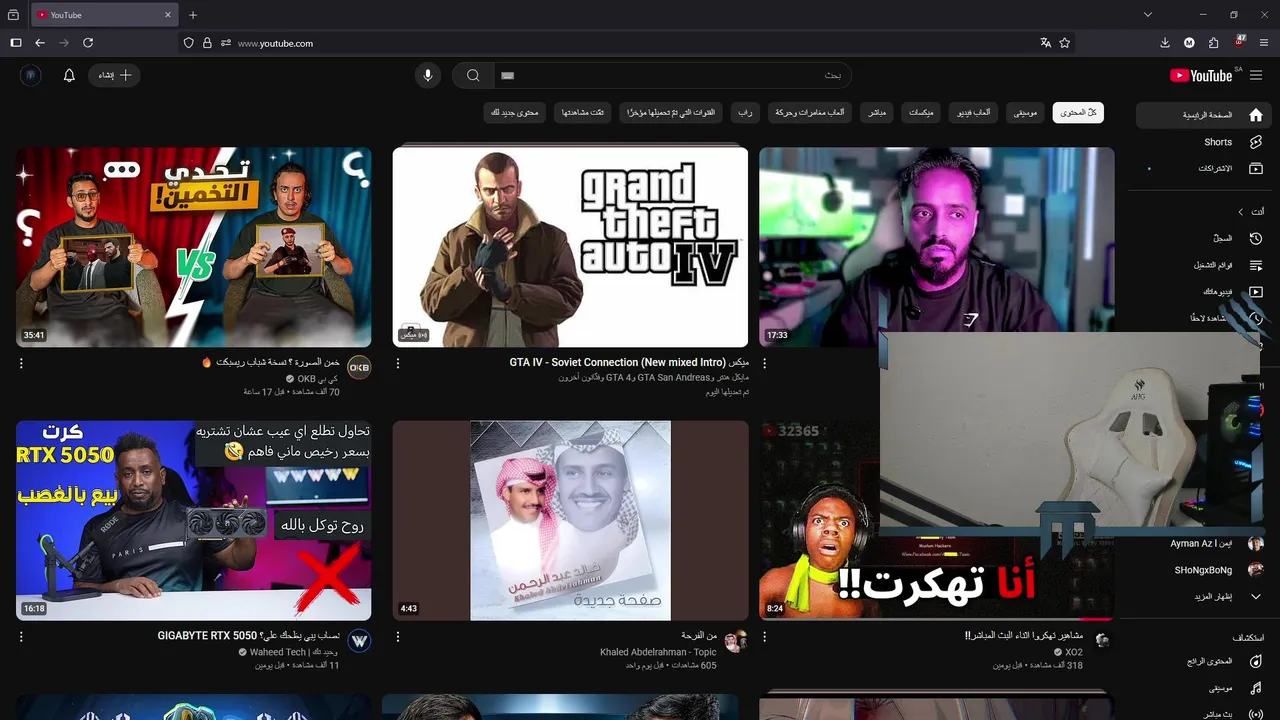Open Your videos (فيديوهاتك)
Viewport: 1280px width, 720px height.
click(1205, 292)
